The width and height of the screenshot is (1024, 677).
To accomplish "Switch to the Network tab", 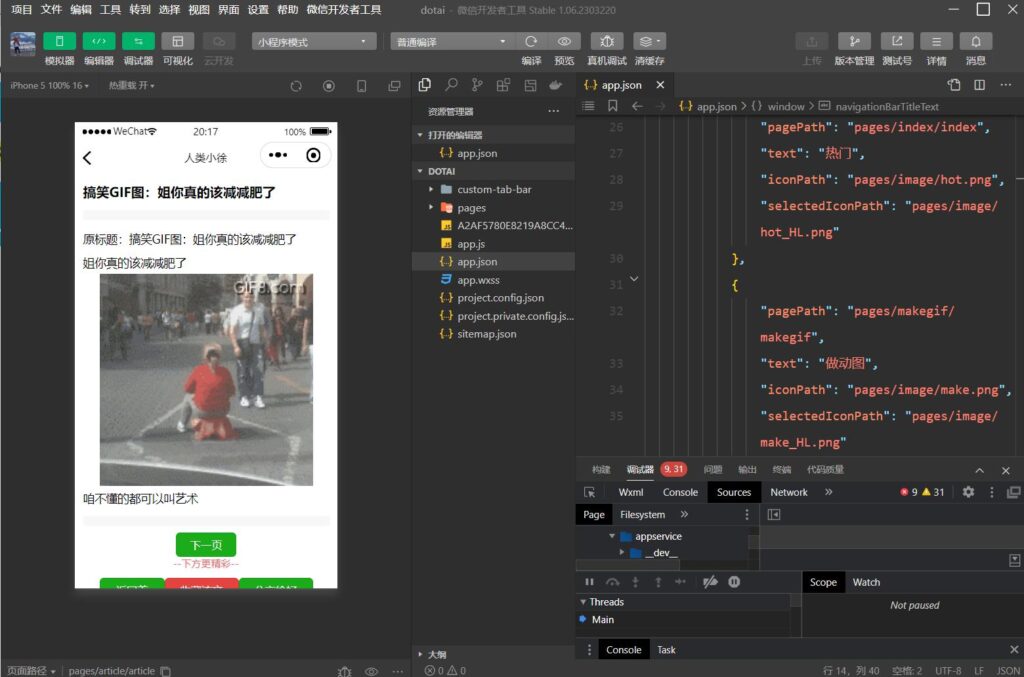I will pyautogui.click(x=788, y=492).
